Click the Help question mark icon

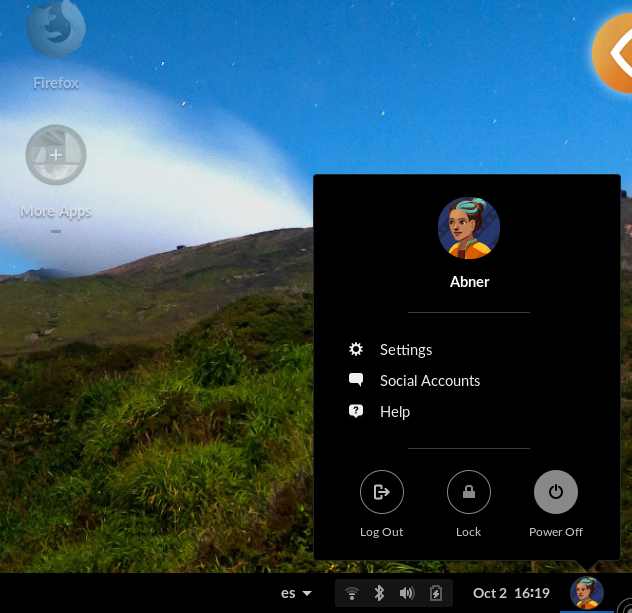(x=356, y=411)
